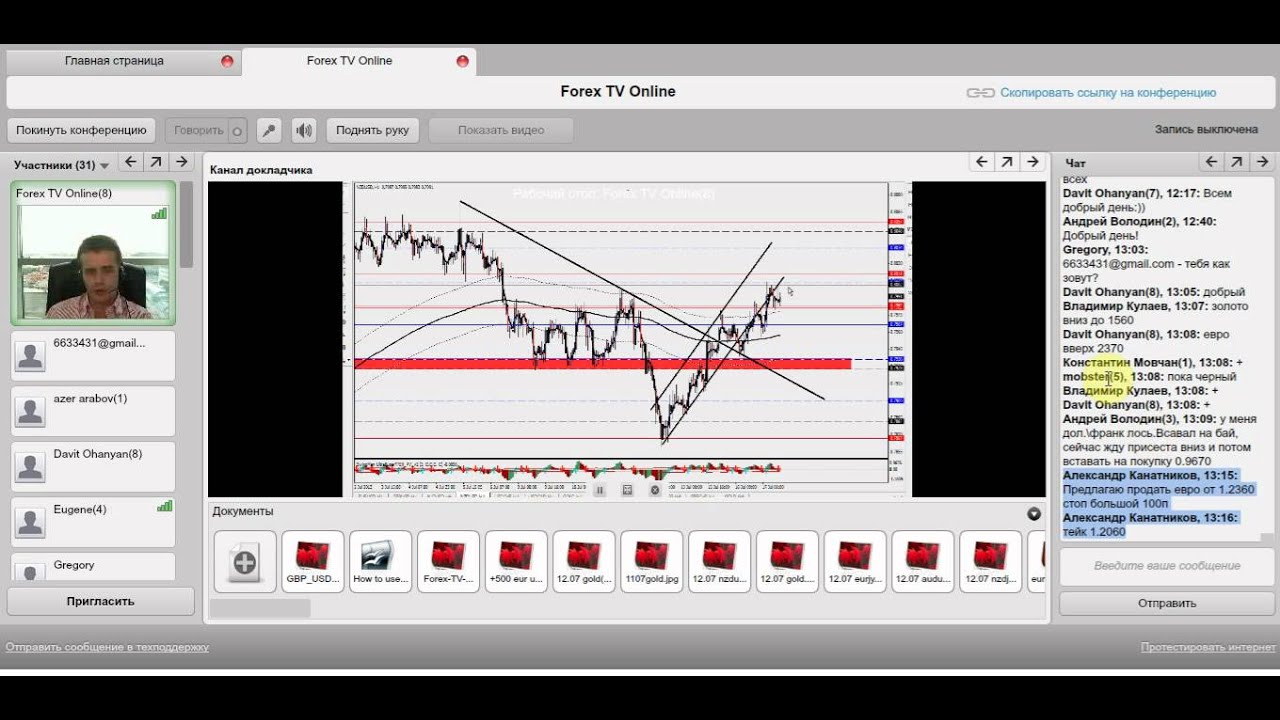Select participant Davit Ohanyan(8) in list

point(93,466)
